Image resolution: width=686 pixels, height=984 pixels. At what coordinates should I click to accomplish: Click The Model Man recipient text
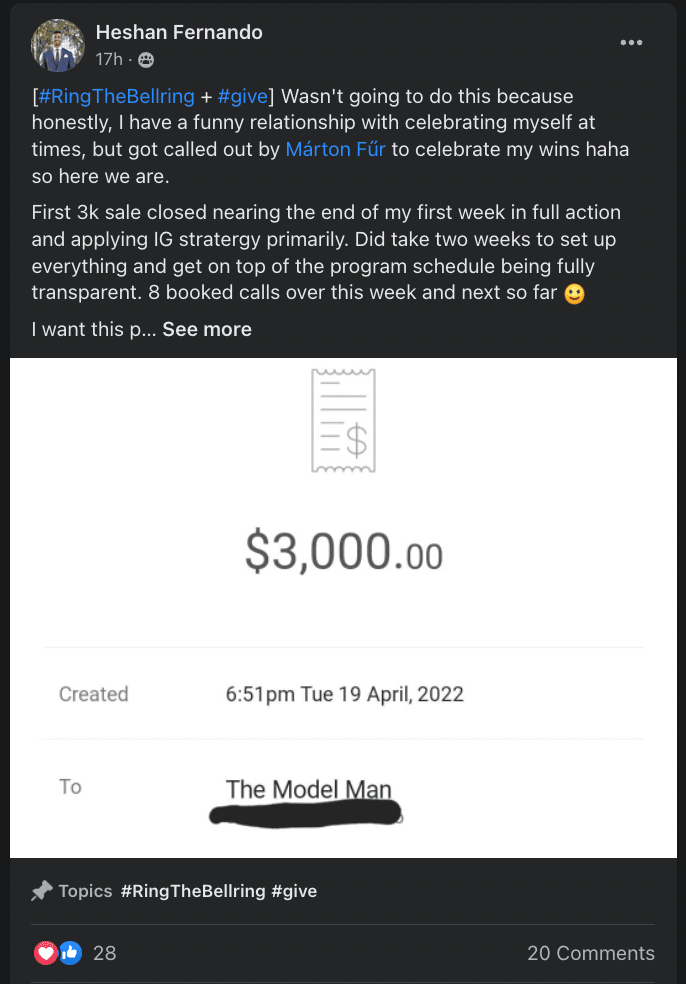(x=308, y=789)
